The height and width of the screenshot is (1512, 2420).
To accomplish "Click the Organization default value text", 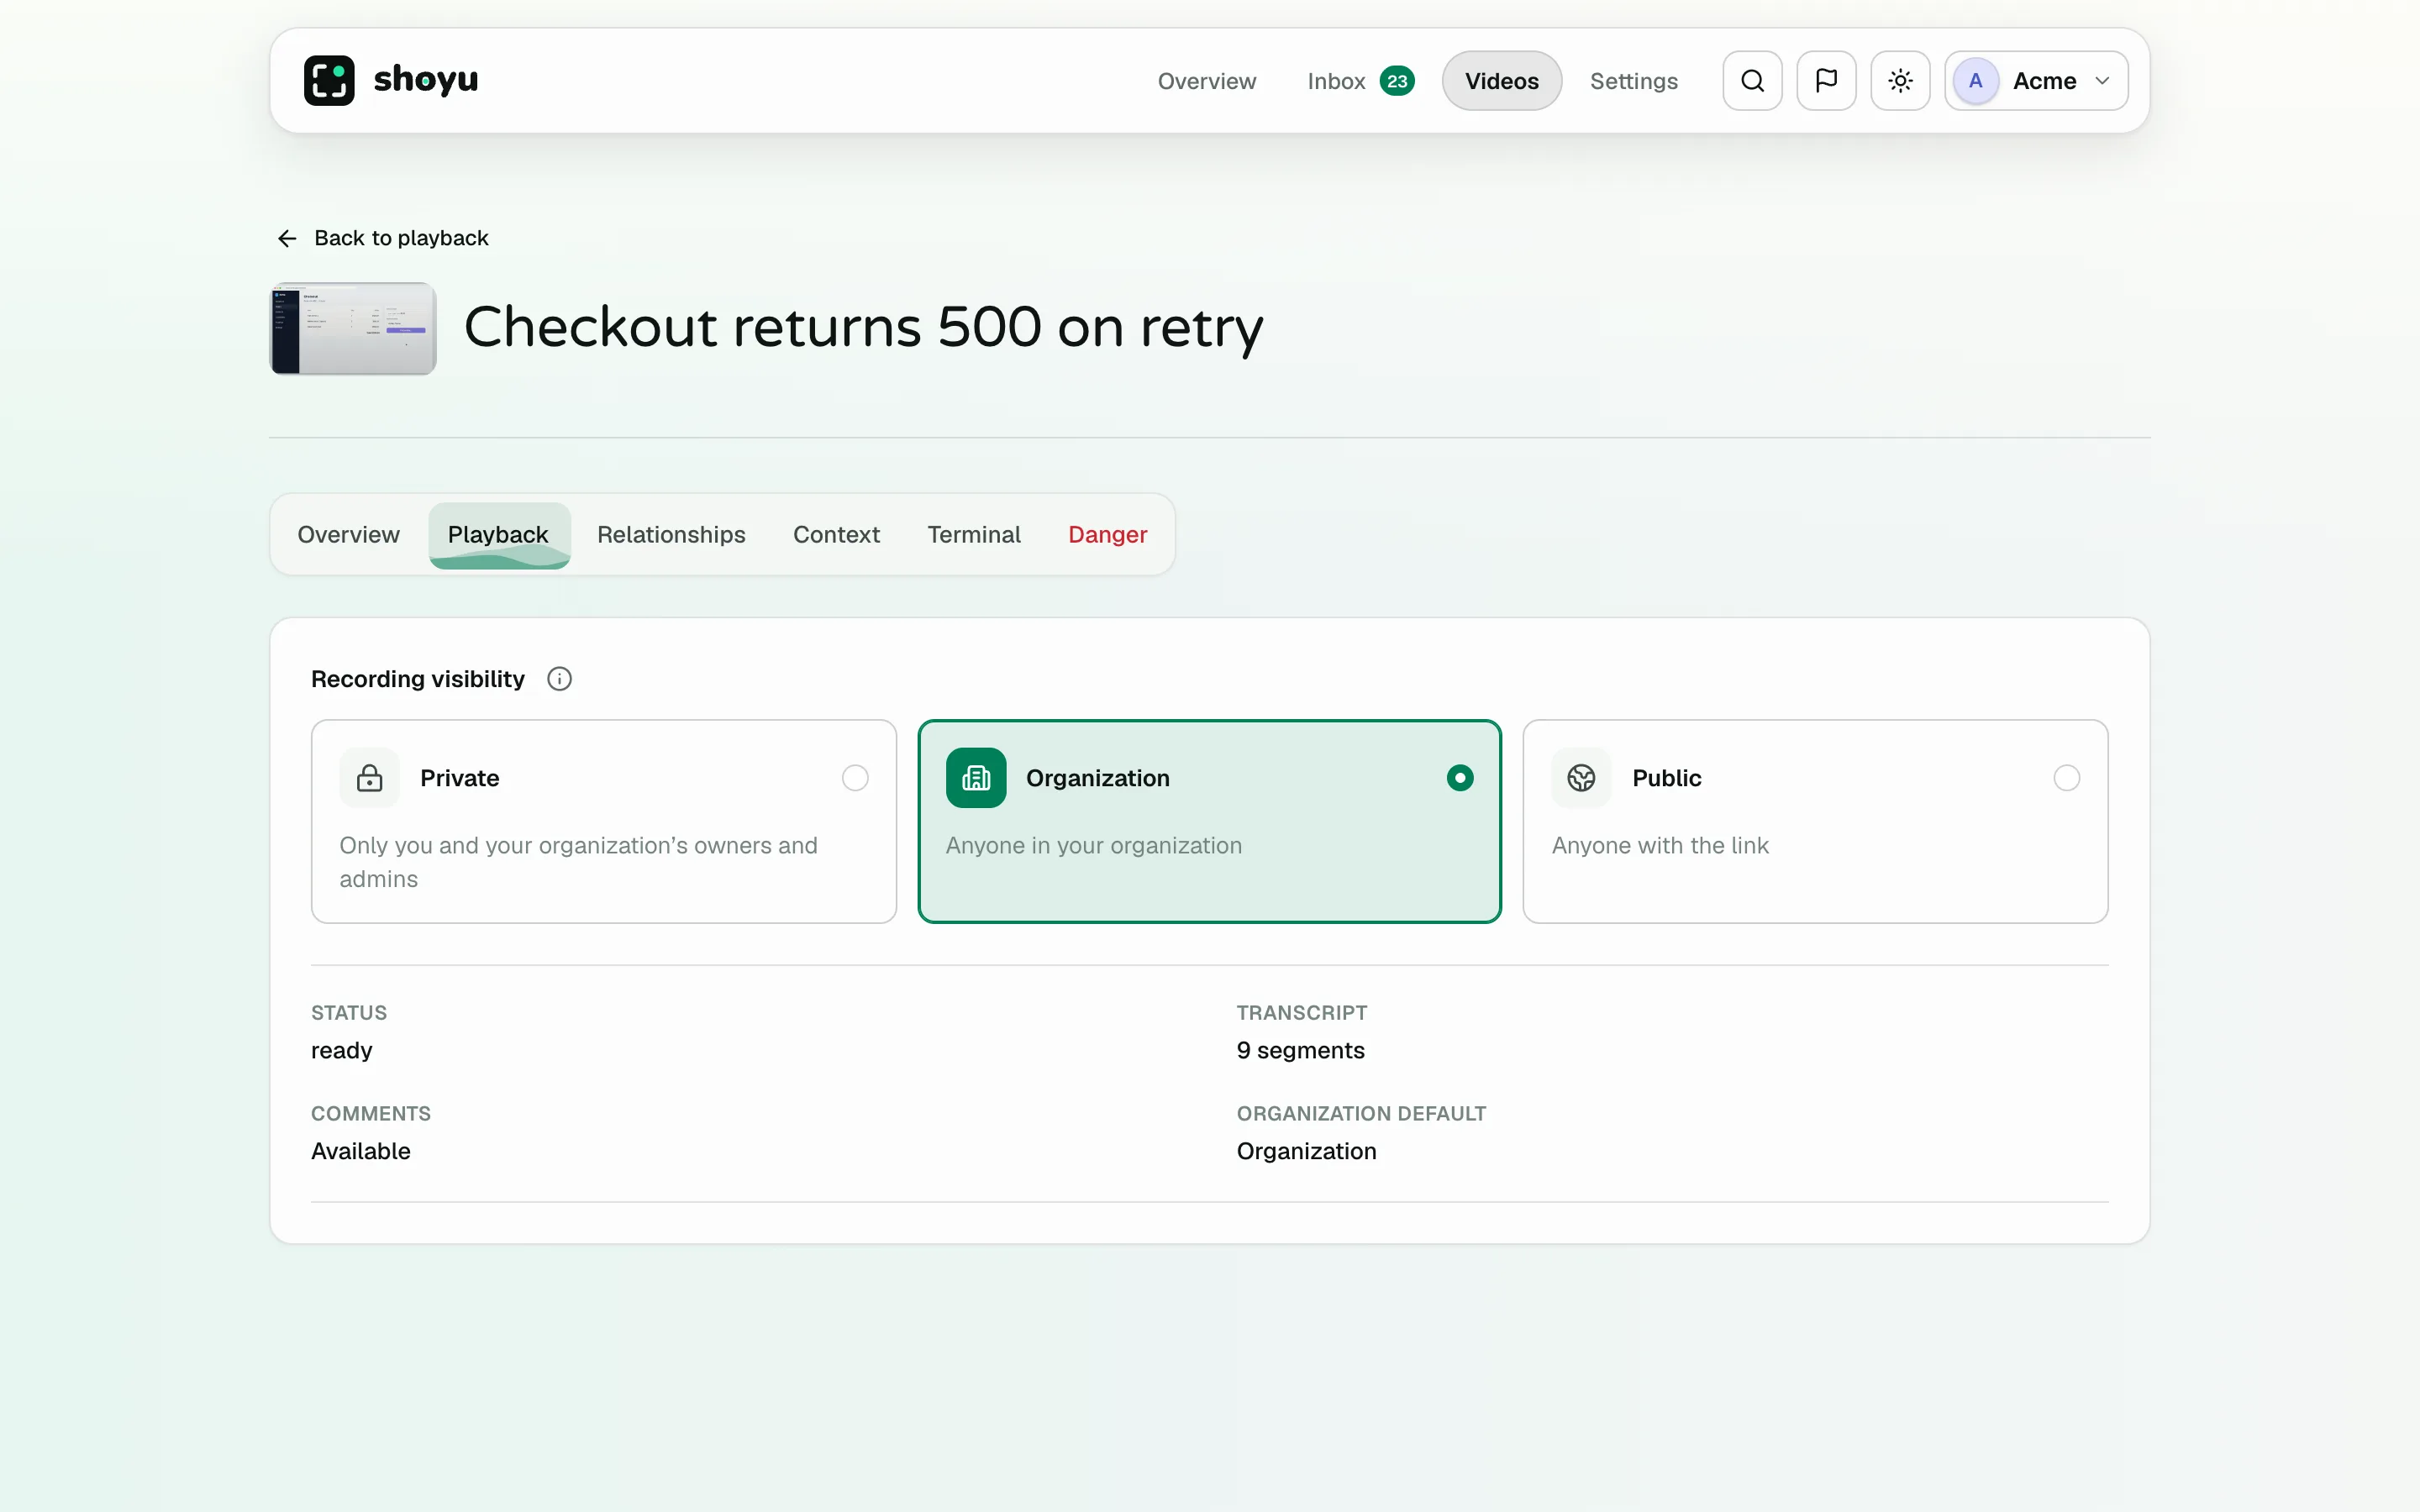I will click(1306, 1151).
